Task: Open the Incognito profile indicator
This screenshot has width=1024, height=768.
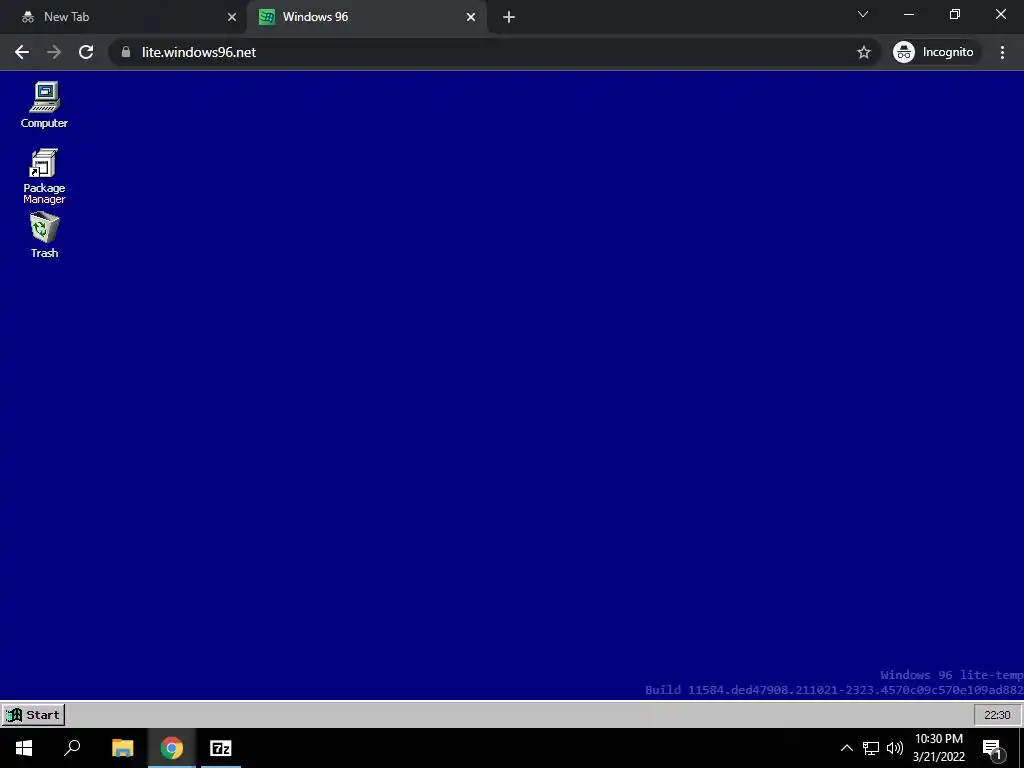Action: coord(934,52)
